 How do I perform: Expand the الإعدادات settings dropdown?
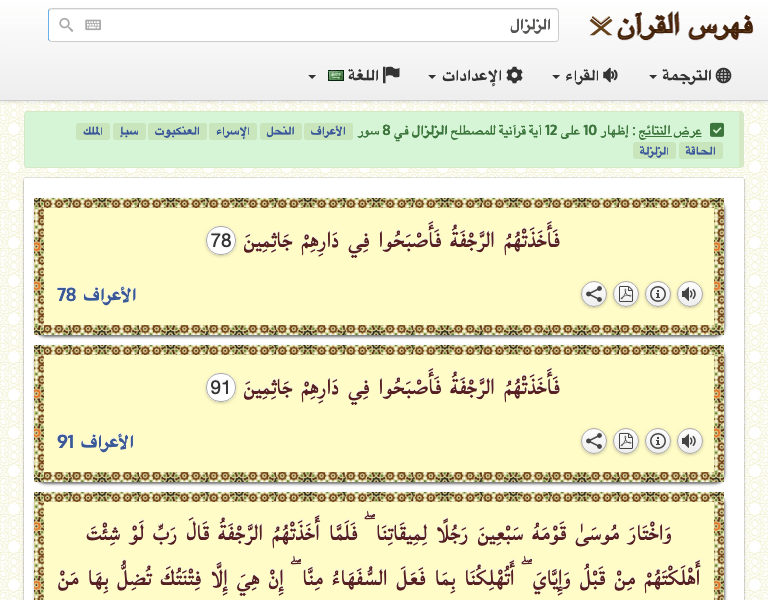[x=475, y=76]
